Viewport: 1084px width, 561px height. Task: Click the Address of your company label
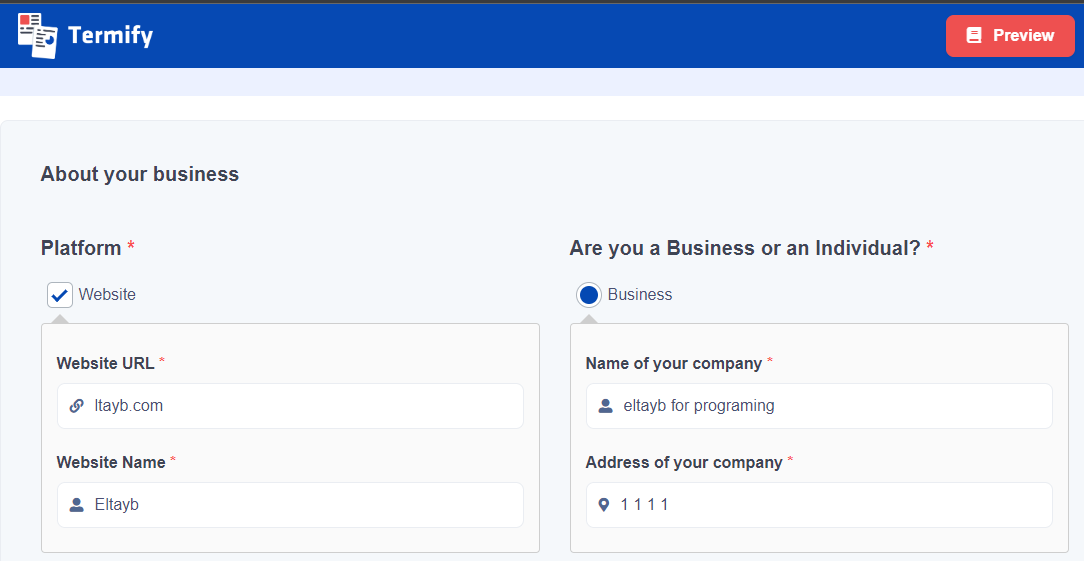point(684,462)
